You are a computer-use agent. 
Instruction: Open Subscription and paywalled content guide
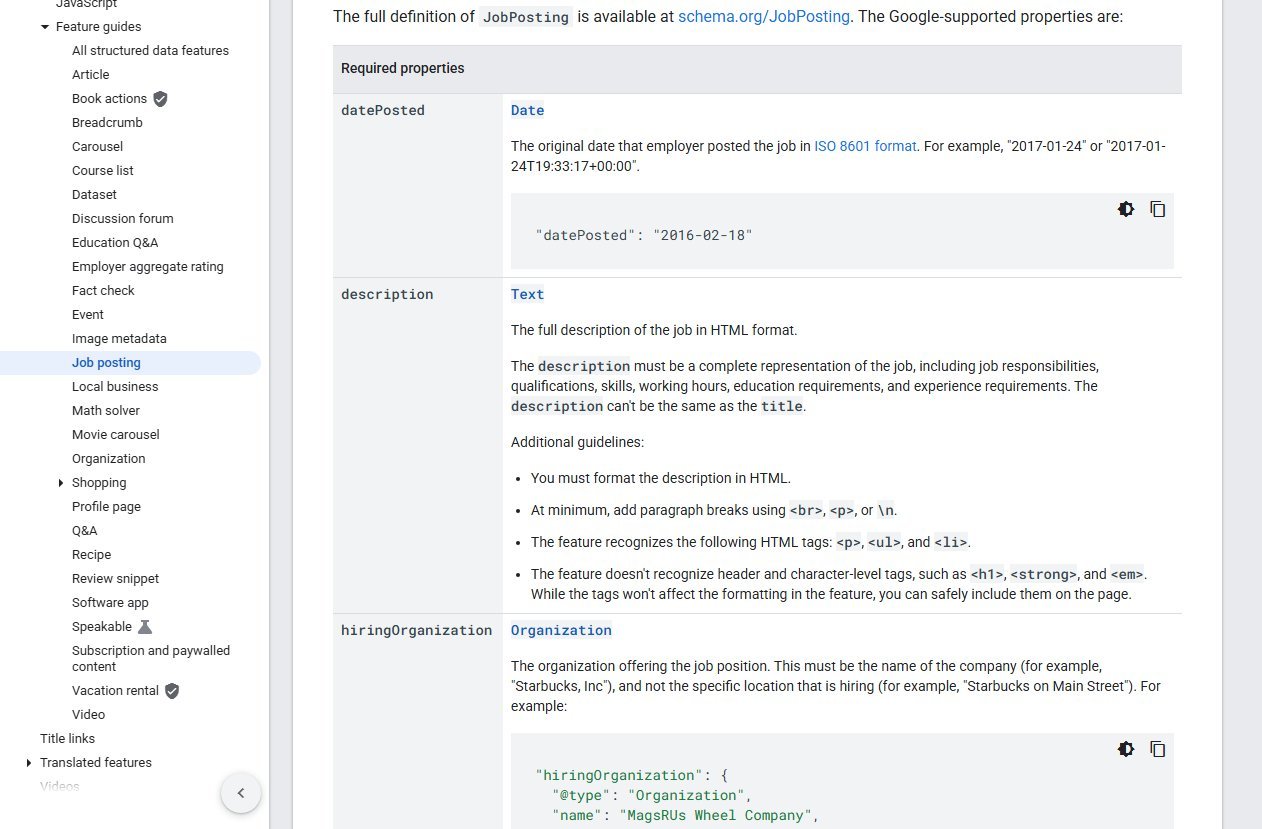click(151, 659)
